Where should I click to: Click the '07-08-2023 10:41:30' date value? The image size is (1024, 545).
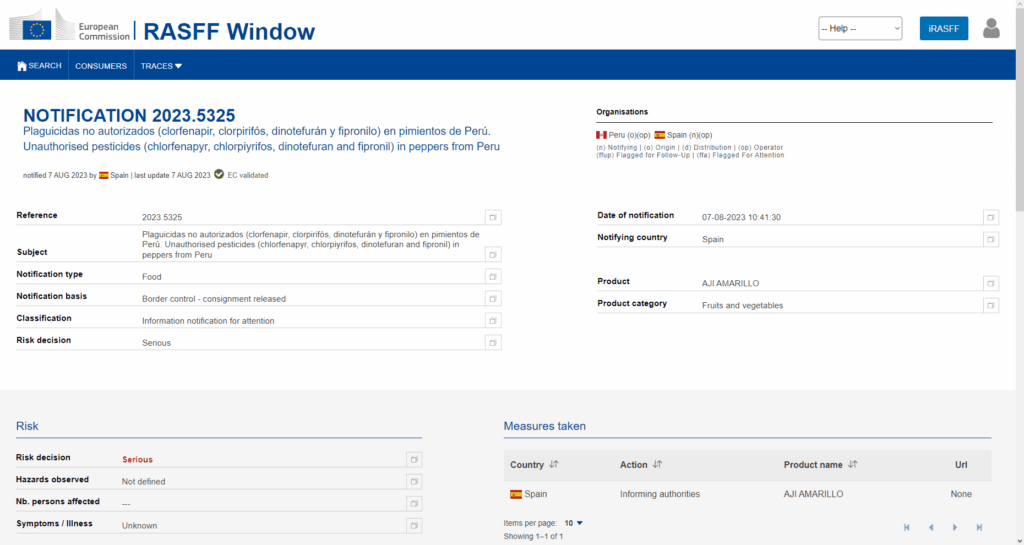741,217
